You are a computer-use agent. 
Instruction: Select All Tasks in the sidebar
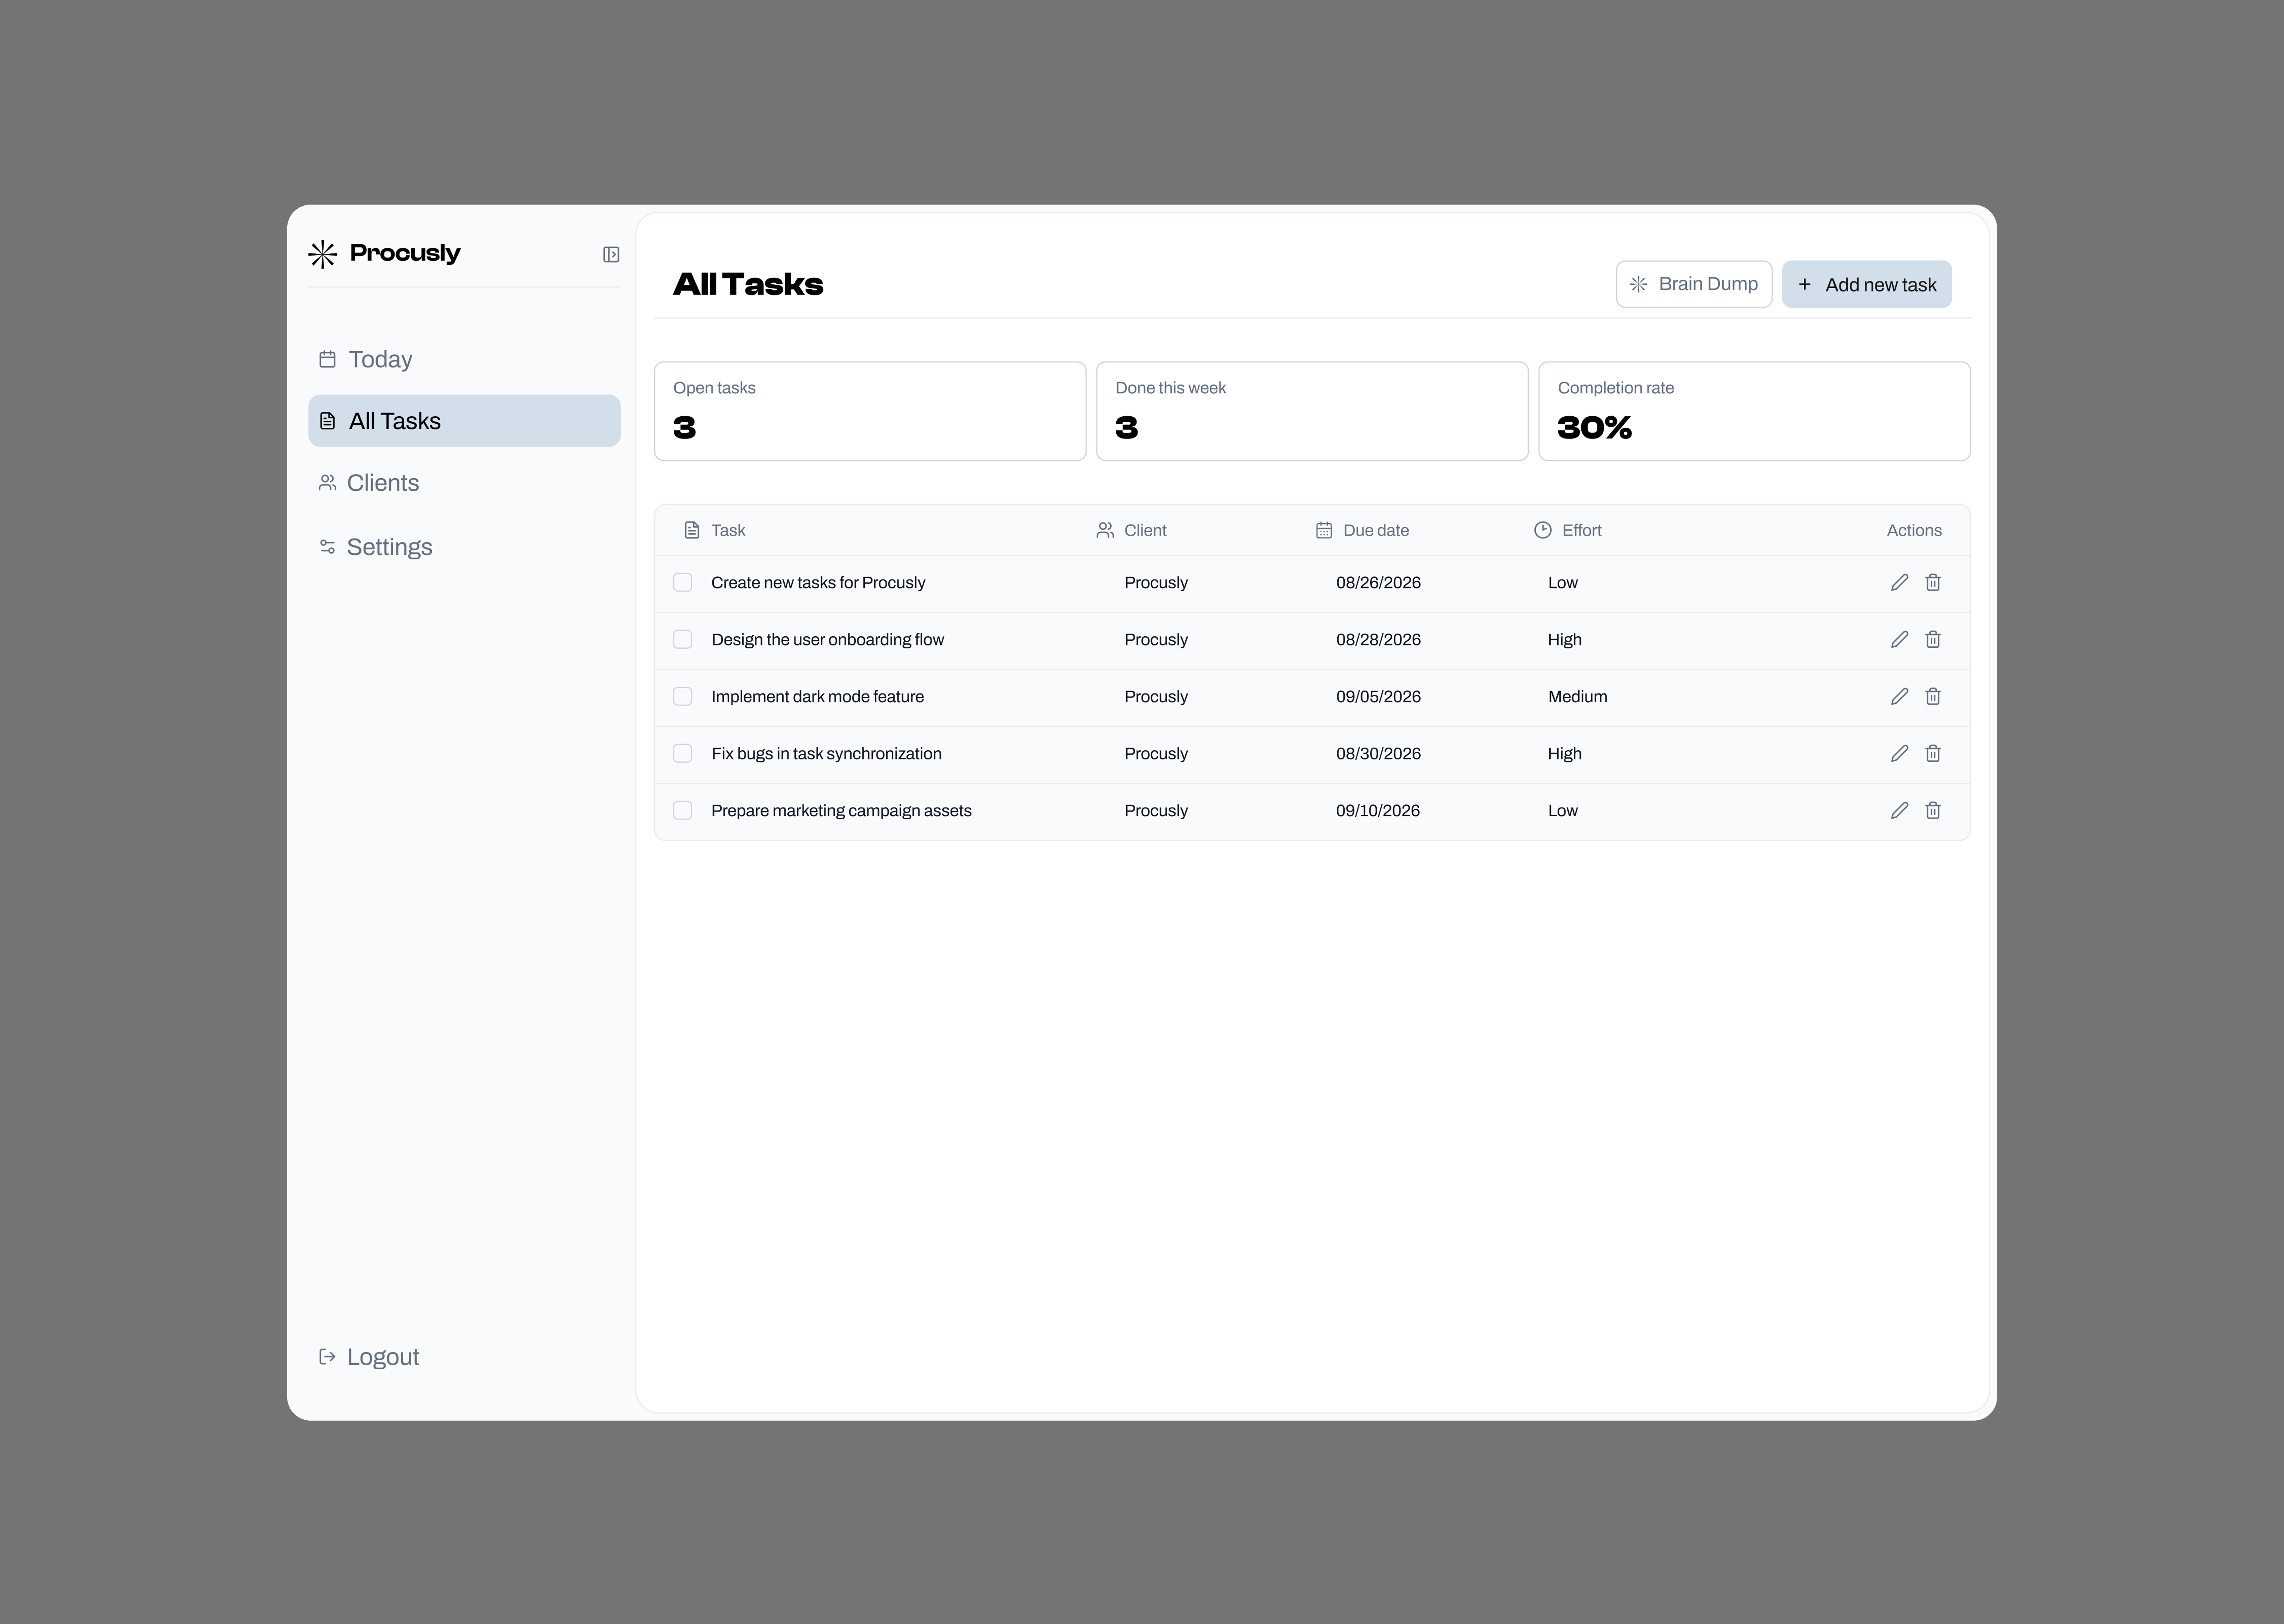click(464, 421)
